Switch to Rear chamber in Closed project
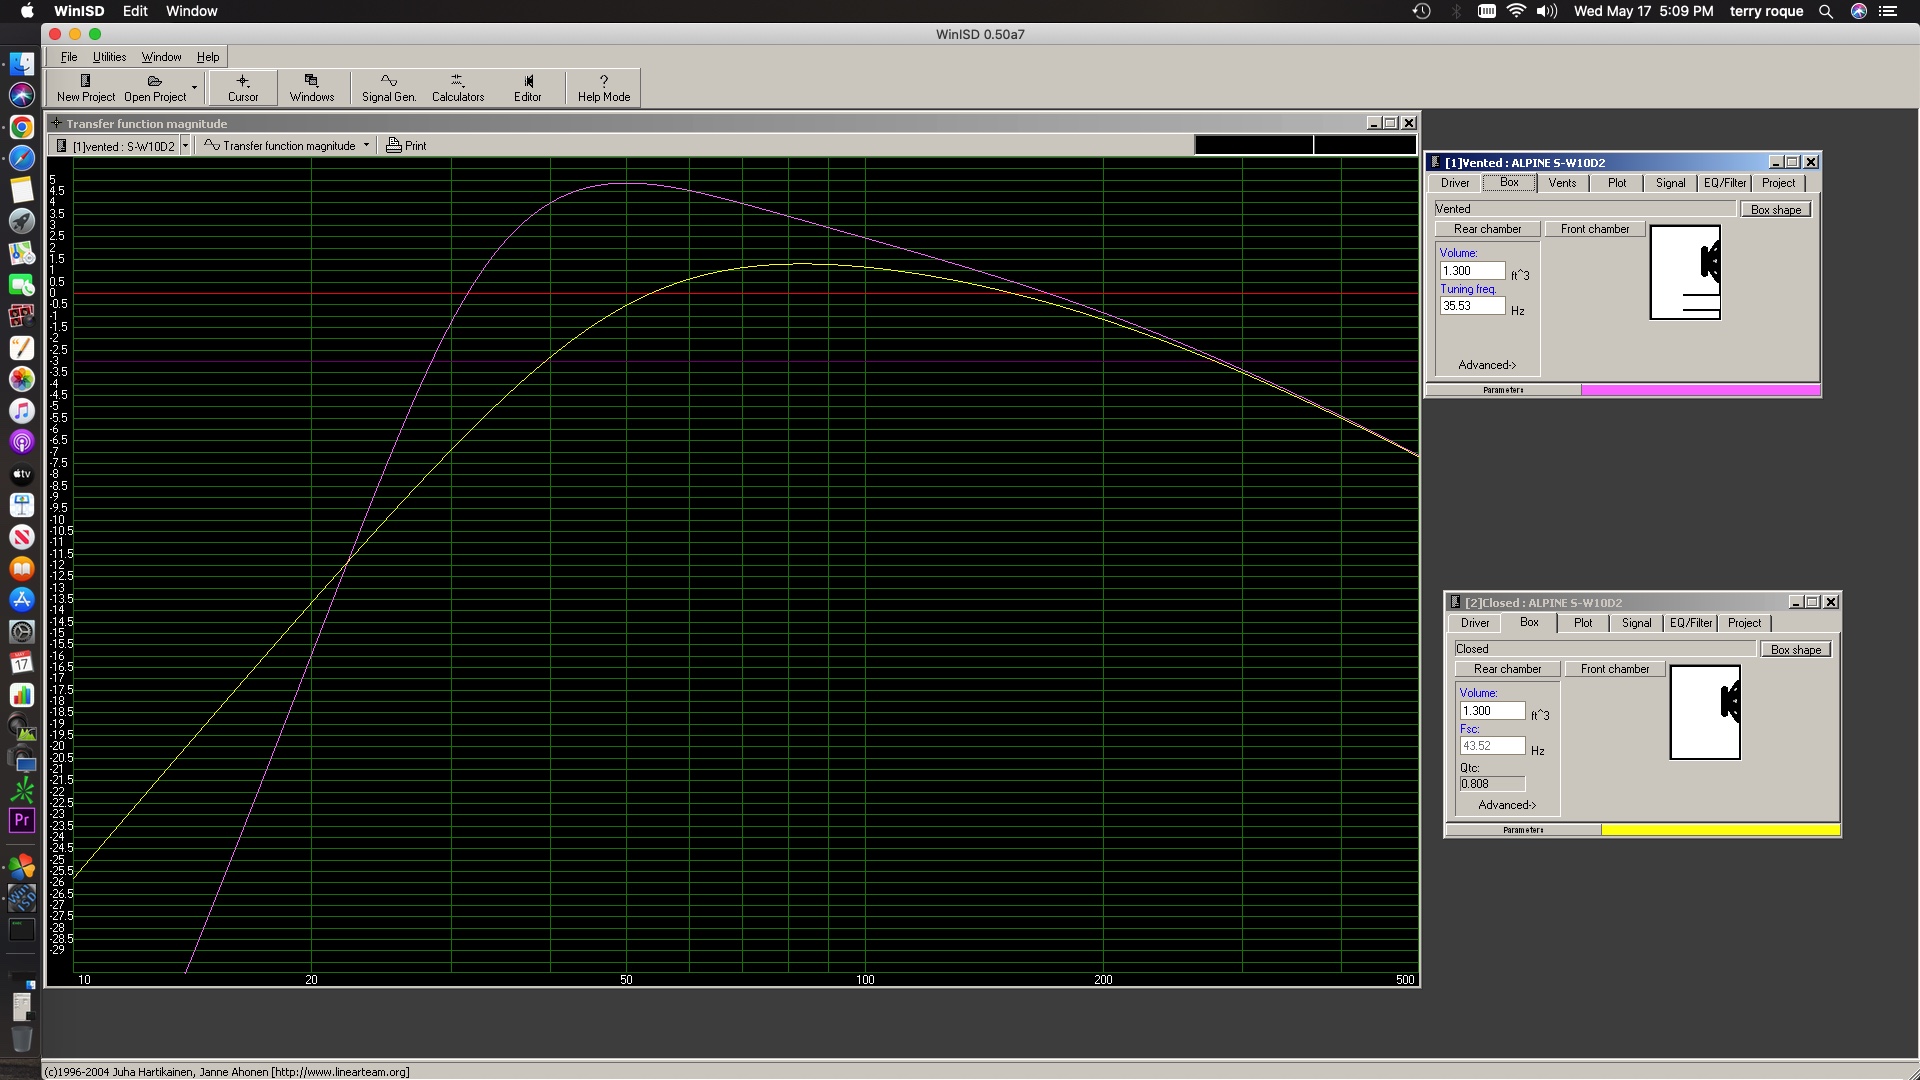The height and width of the screenshot is (1080, 1920). 1507,668
